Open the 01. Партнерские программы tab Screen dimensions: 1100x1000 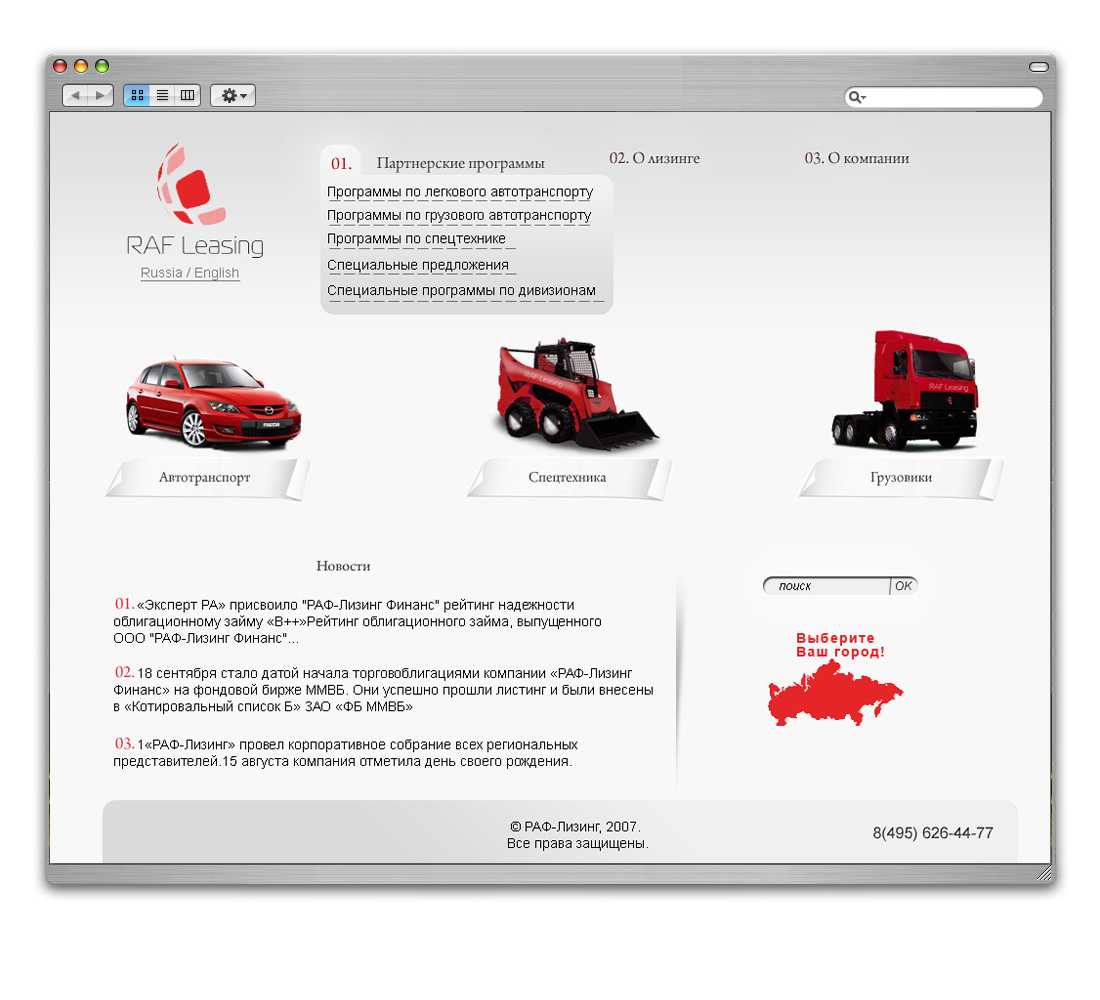tap(438, 163)
